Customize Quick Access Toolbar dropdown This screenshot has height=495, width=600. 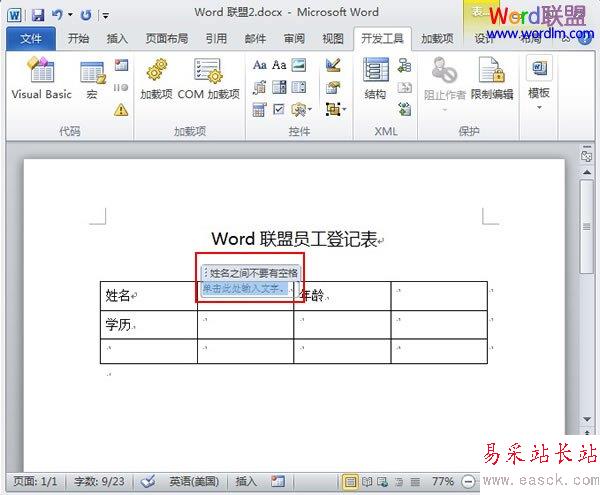coord(105,16)
